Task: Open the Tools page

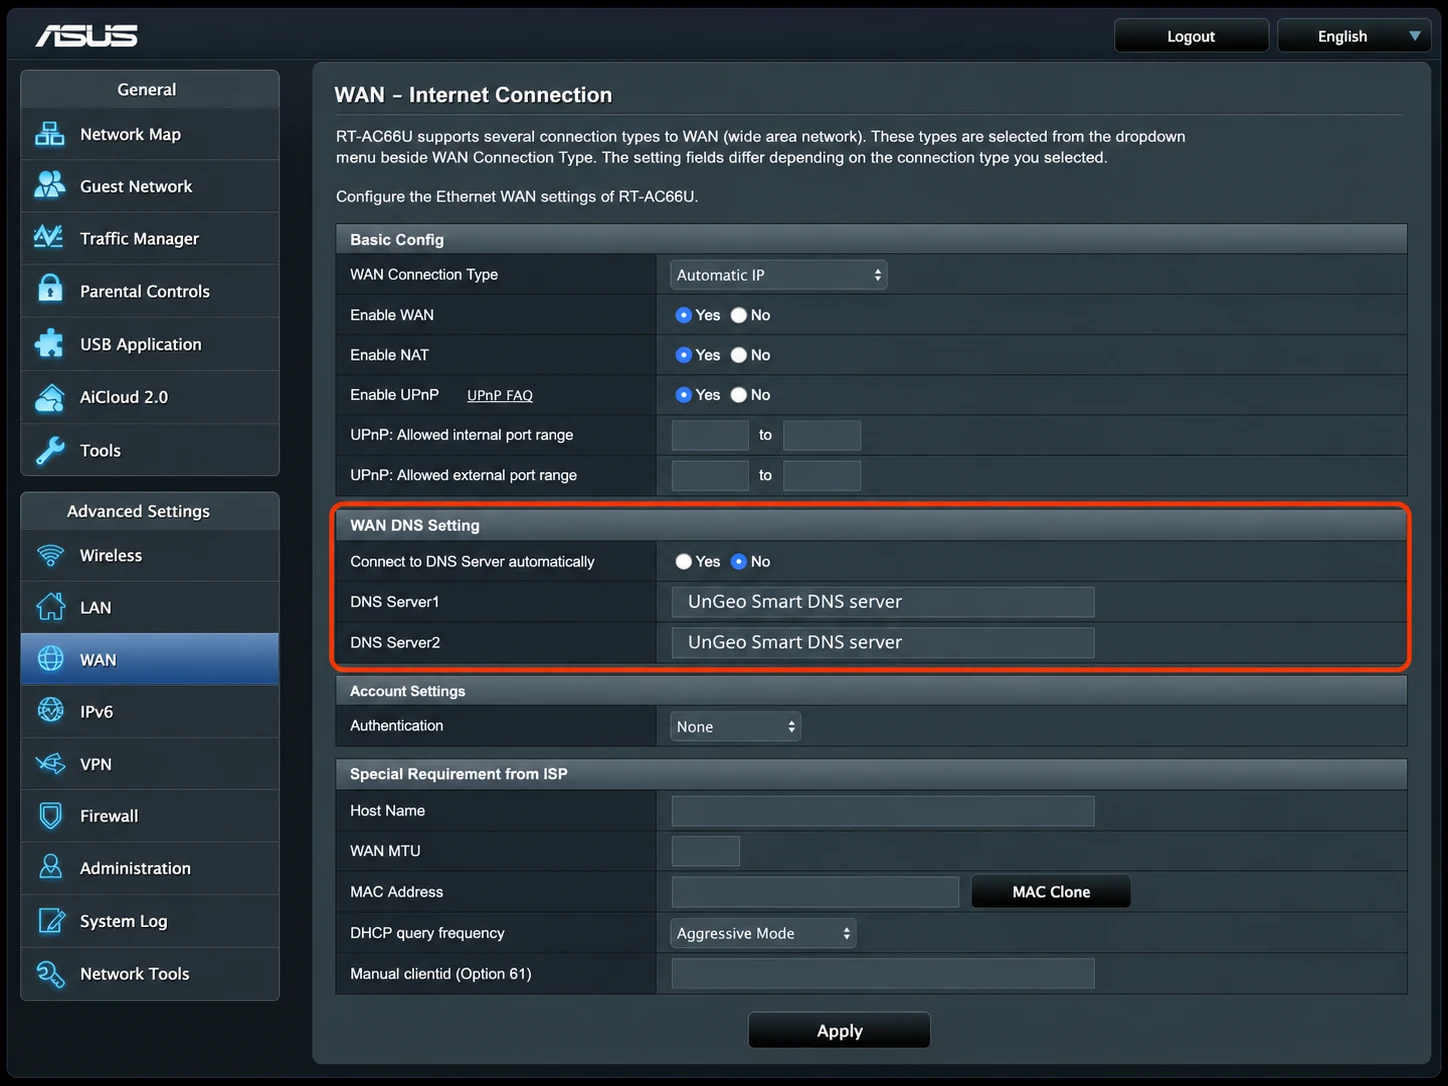Action: point(150,450)
